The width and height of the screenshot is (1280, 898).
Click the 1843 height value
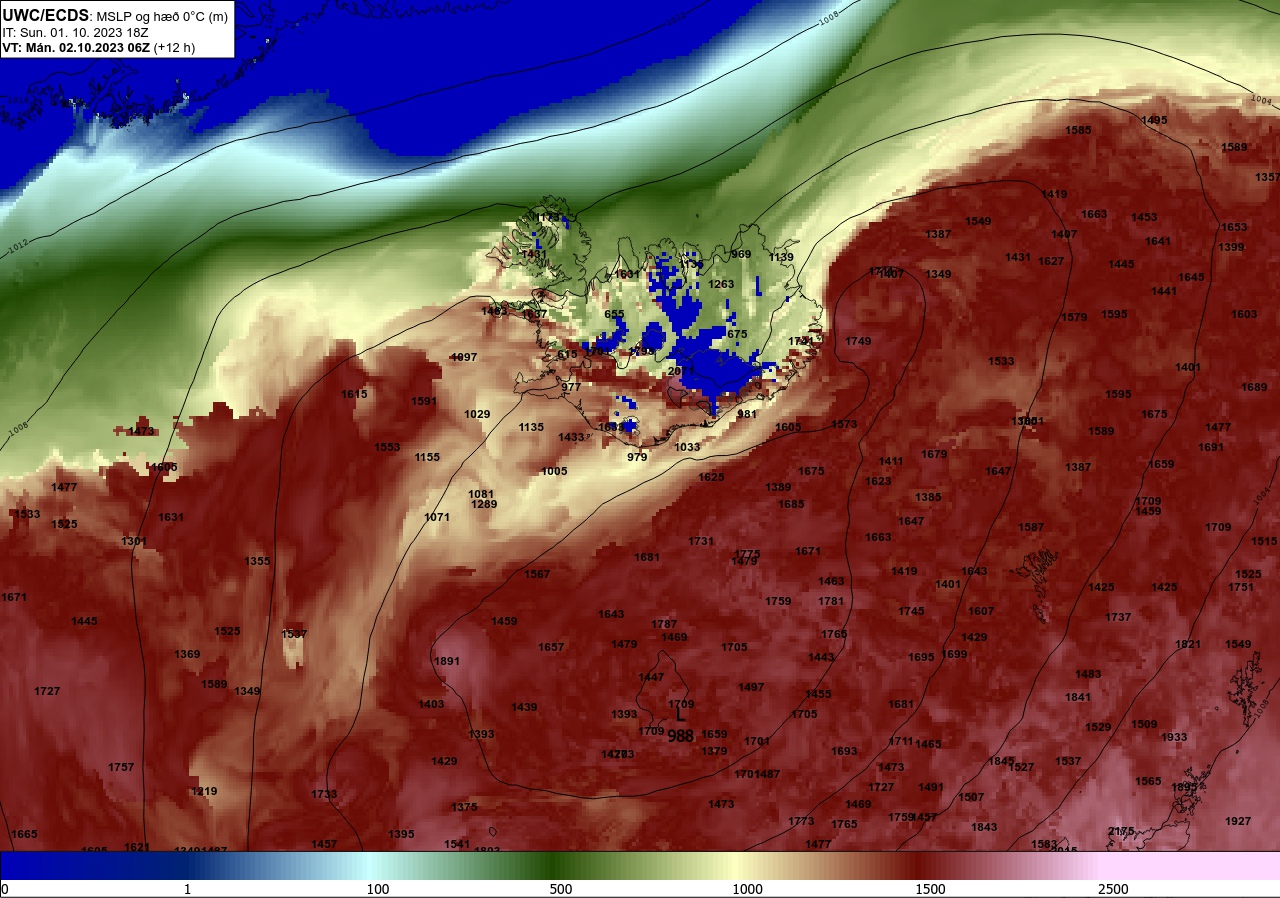pyautogui.click(x=984, y=827)
